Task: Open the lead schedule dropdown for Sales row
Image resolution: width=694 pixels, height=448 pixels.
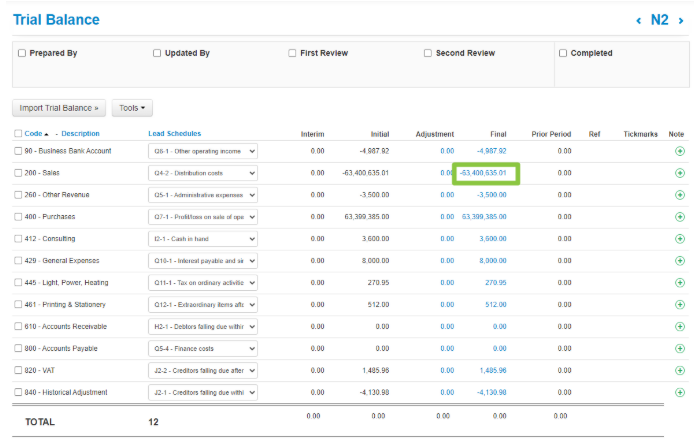Action: click(x=203, y=173)
